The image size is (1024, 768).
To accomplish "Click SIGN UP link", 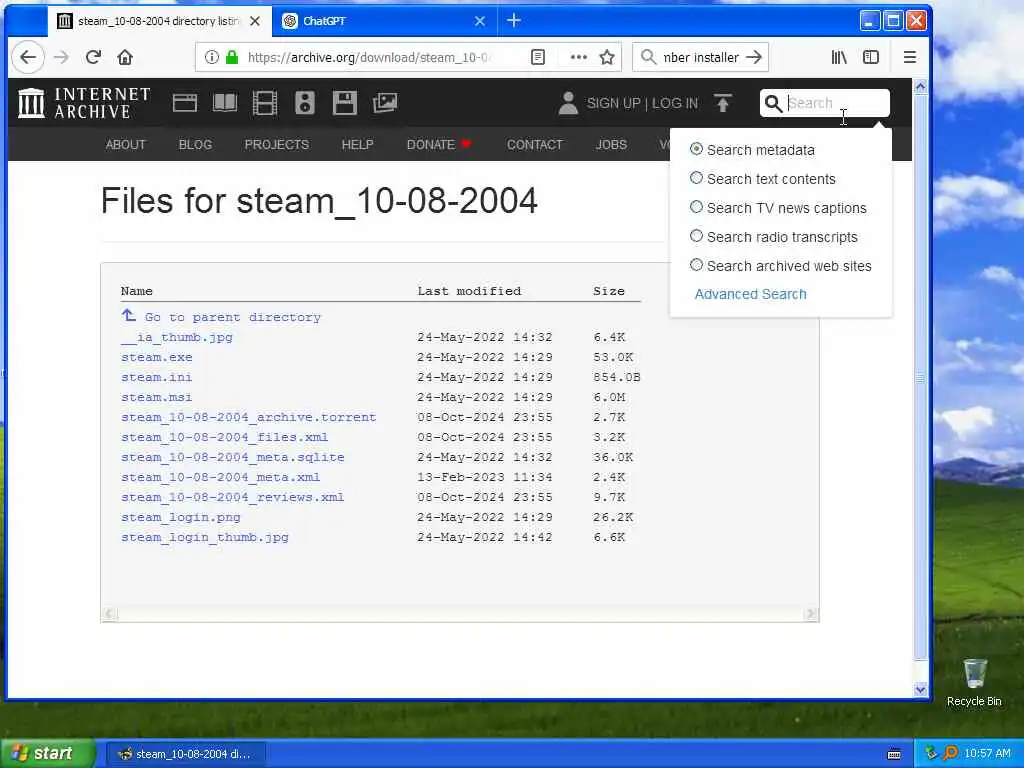I will [x=613, y=103].
